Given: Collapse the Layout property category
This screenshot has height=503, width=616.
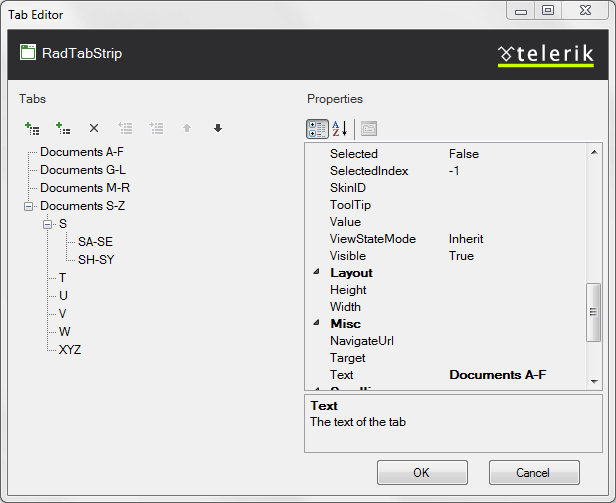Looking at the screenshot, I should 318,273.
